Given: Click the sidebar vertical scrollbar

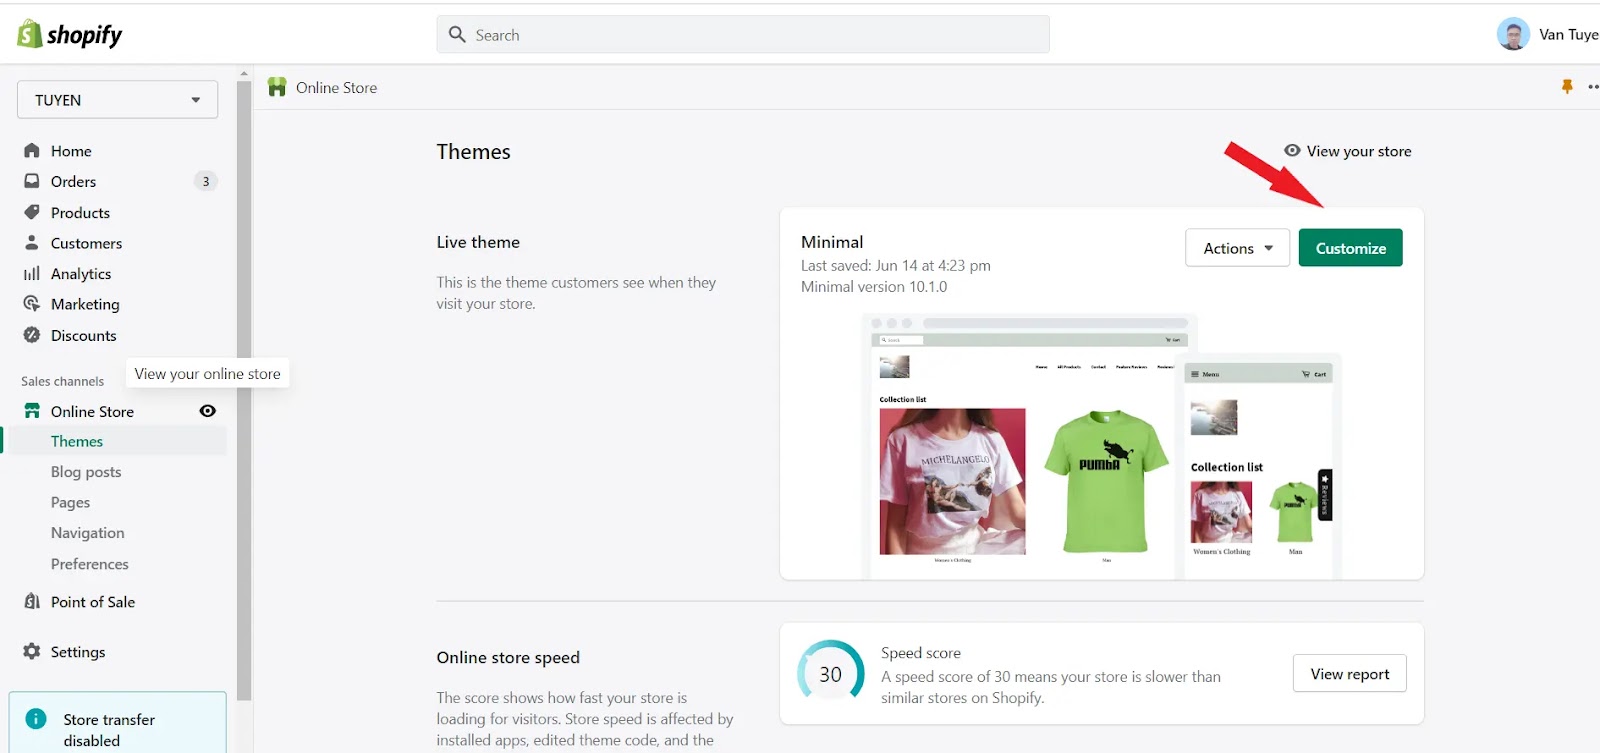Looking at the screenshot, I should (244, 390).
